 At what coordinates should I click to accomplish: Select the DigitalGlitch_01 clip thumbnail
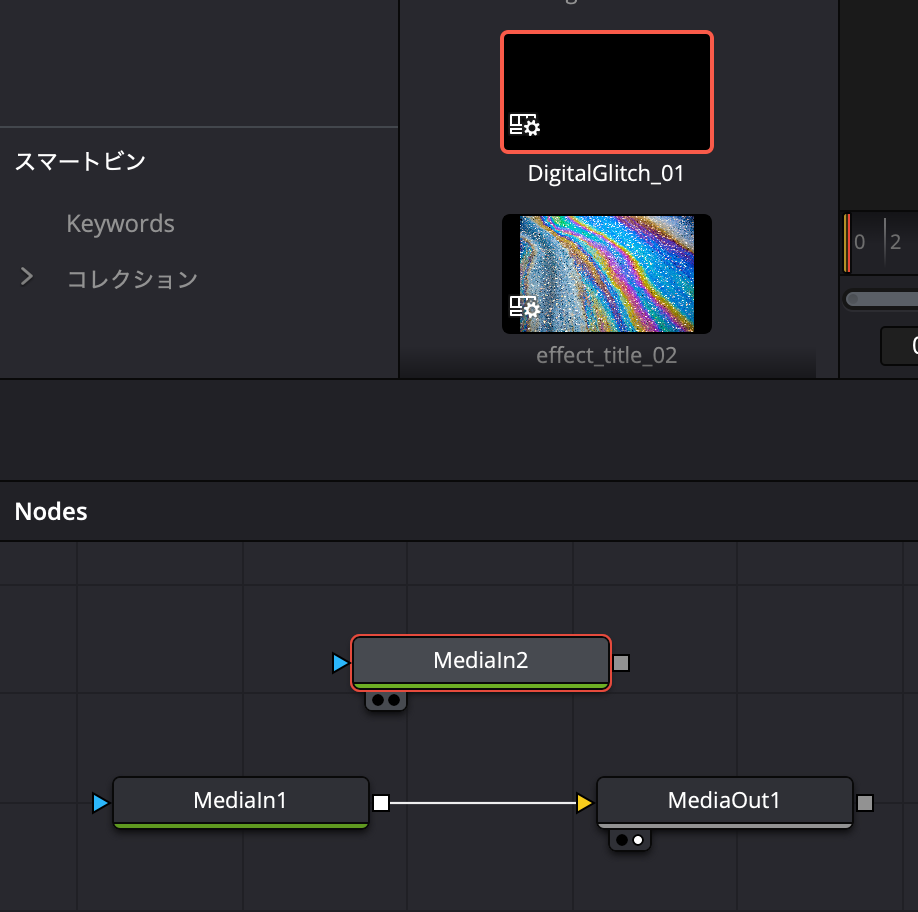(606, 91)
